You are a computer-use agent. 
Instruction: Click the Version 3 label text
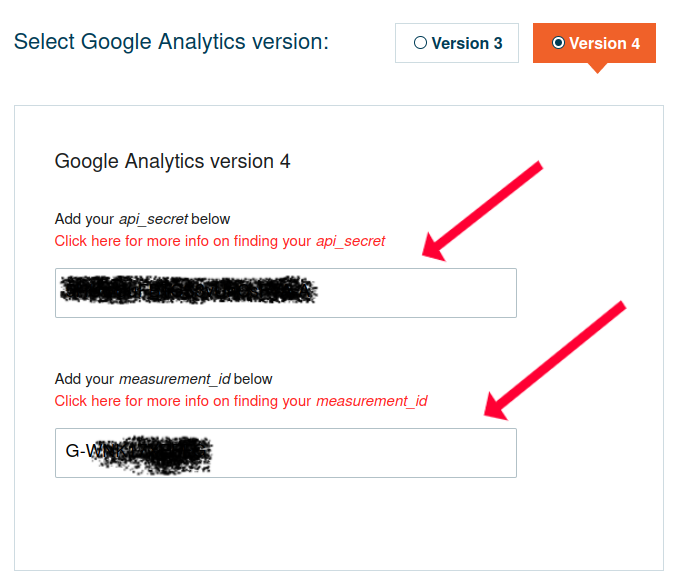pyautogui.click(x=467, y=43)
